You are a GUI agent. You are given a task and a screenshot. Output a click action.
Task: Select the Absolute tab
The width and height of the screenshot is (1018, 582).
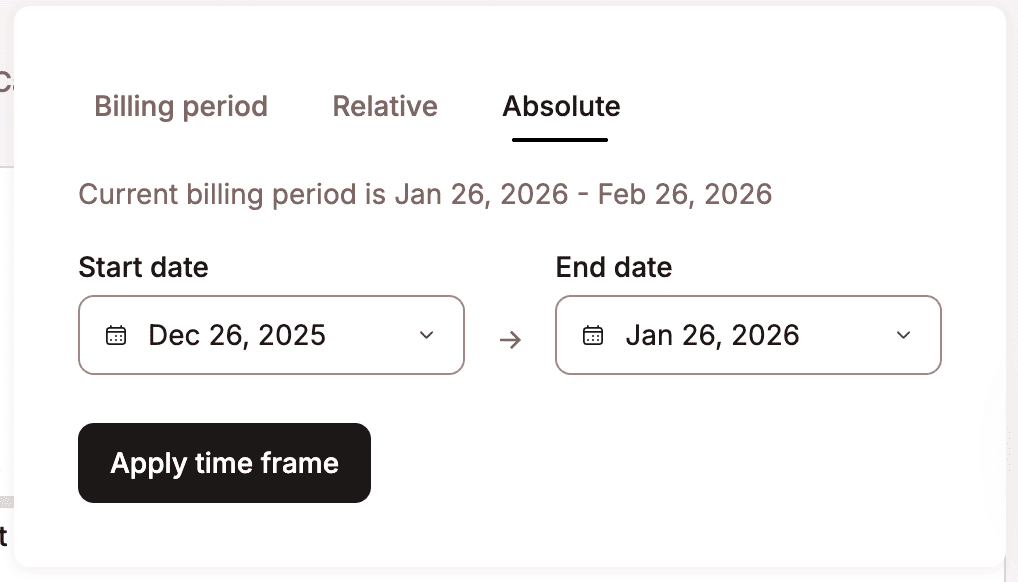click(x=561, y=106)
